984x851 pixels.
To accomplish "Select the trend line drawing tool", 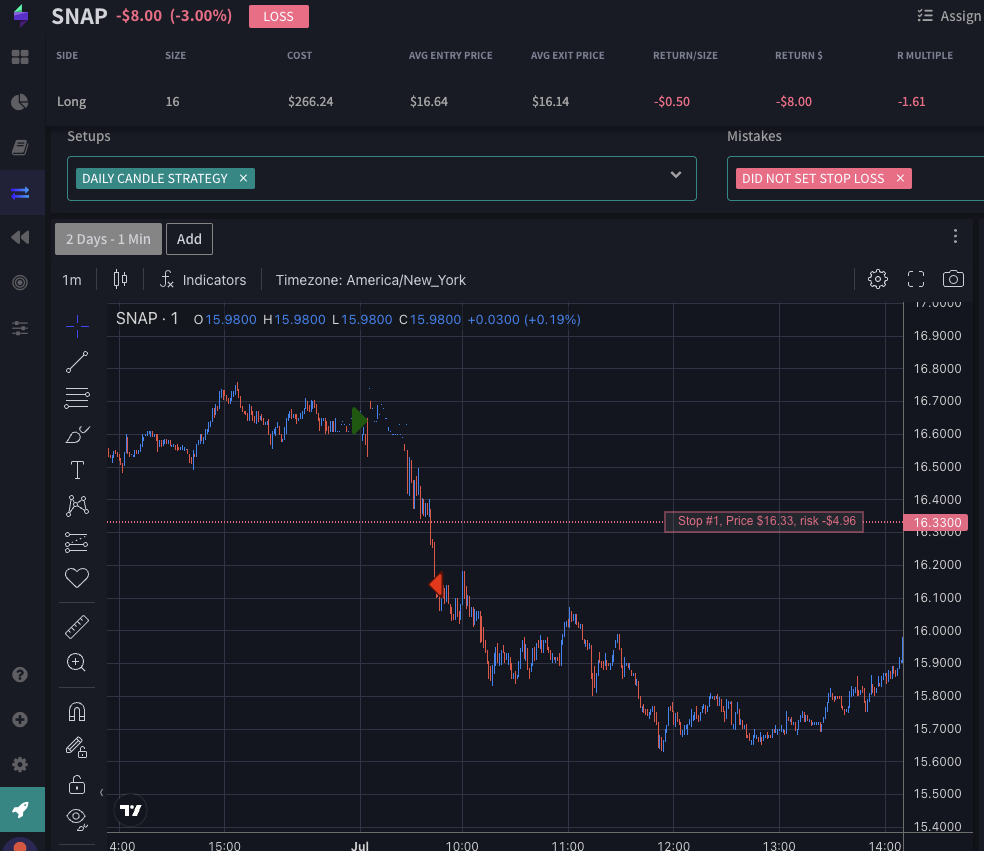I will tap(77, 362).
